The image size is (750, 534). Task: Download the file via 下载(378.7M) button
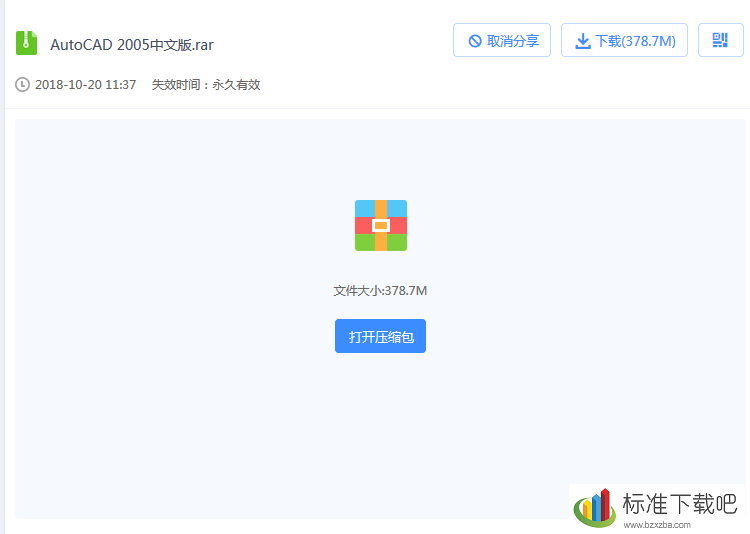coord(624,40)
